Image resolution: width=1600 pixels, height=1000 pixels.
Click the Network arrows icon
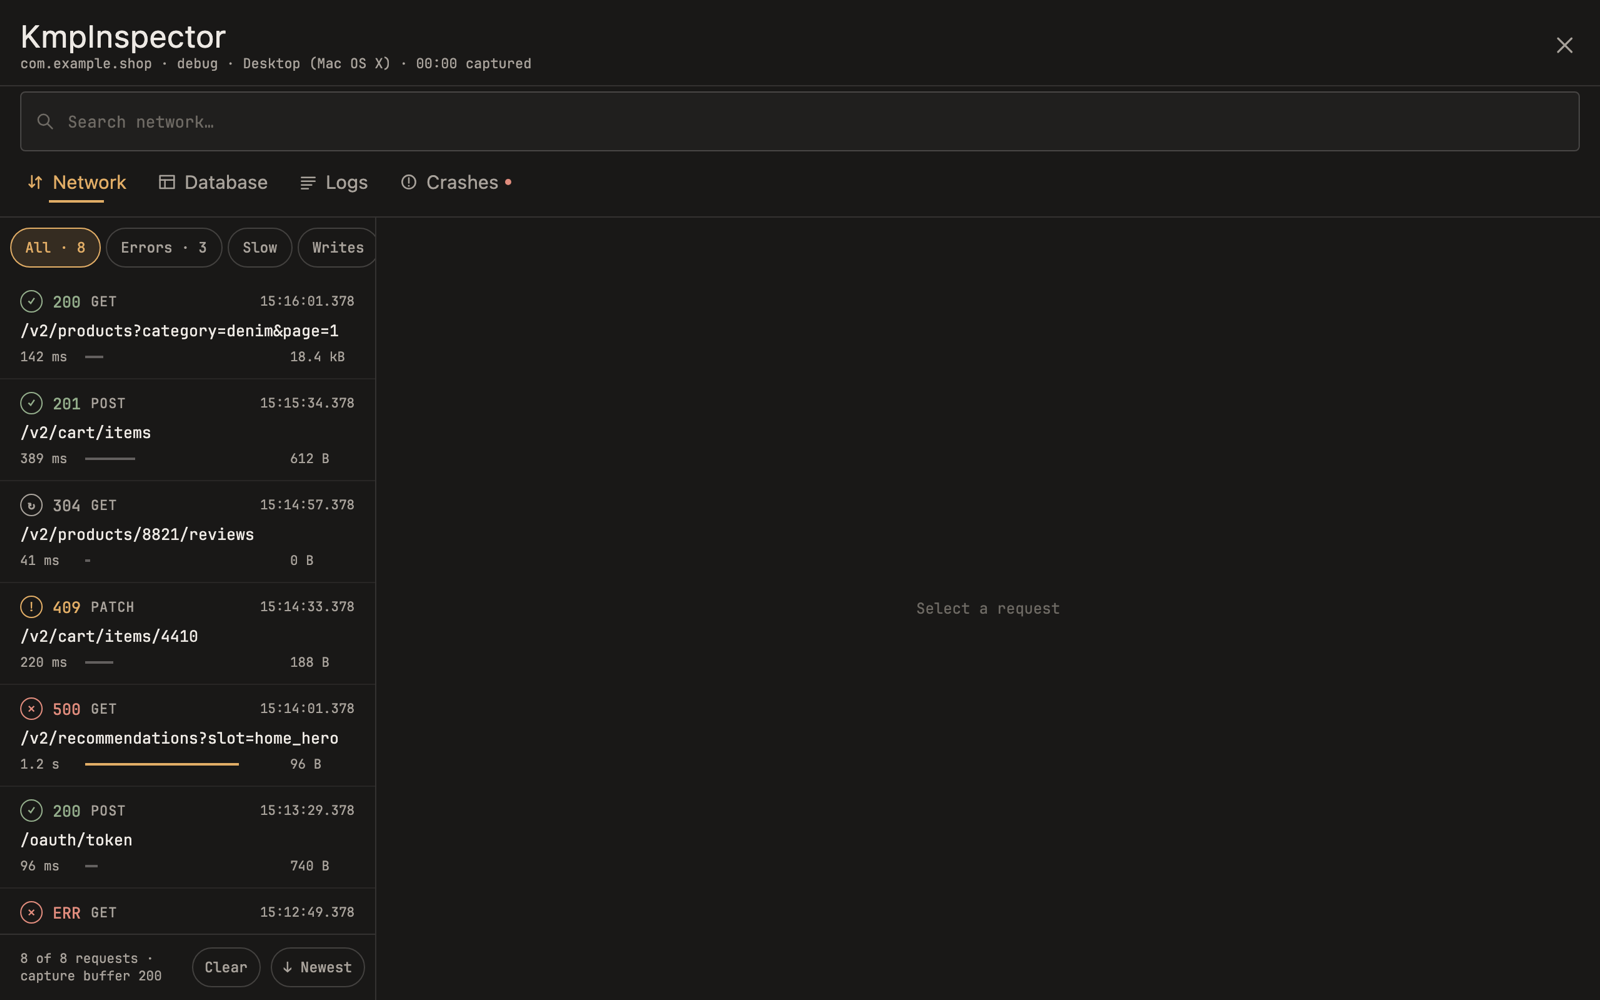click(x=35, y=182)
